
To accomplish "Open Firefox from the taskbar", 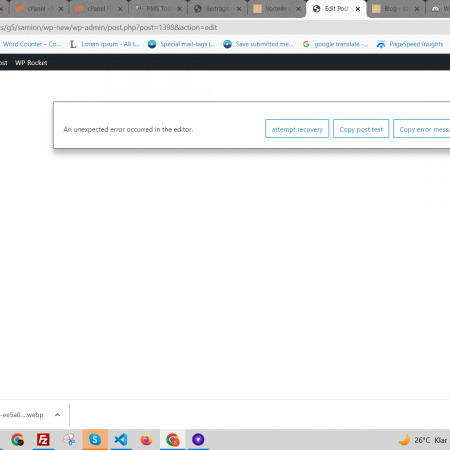I will (146, 439).
